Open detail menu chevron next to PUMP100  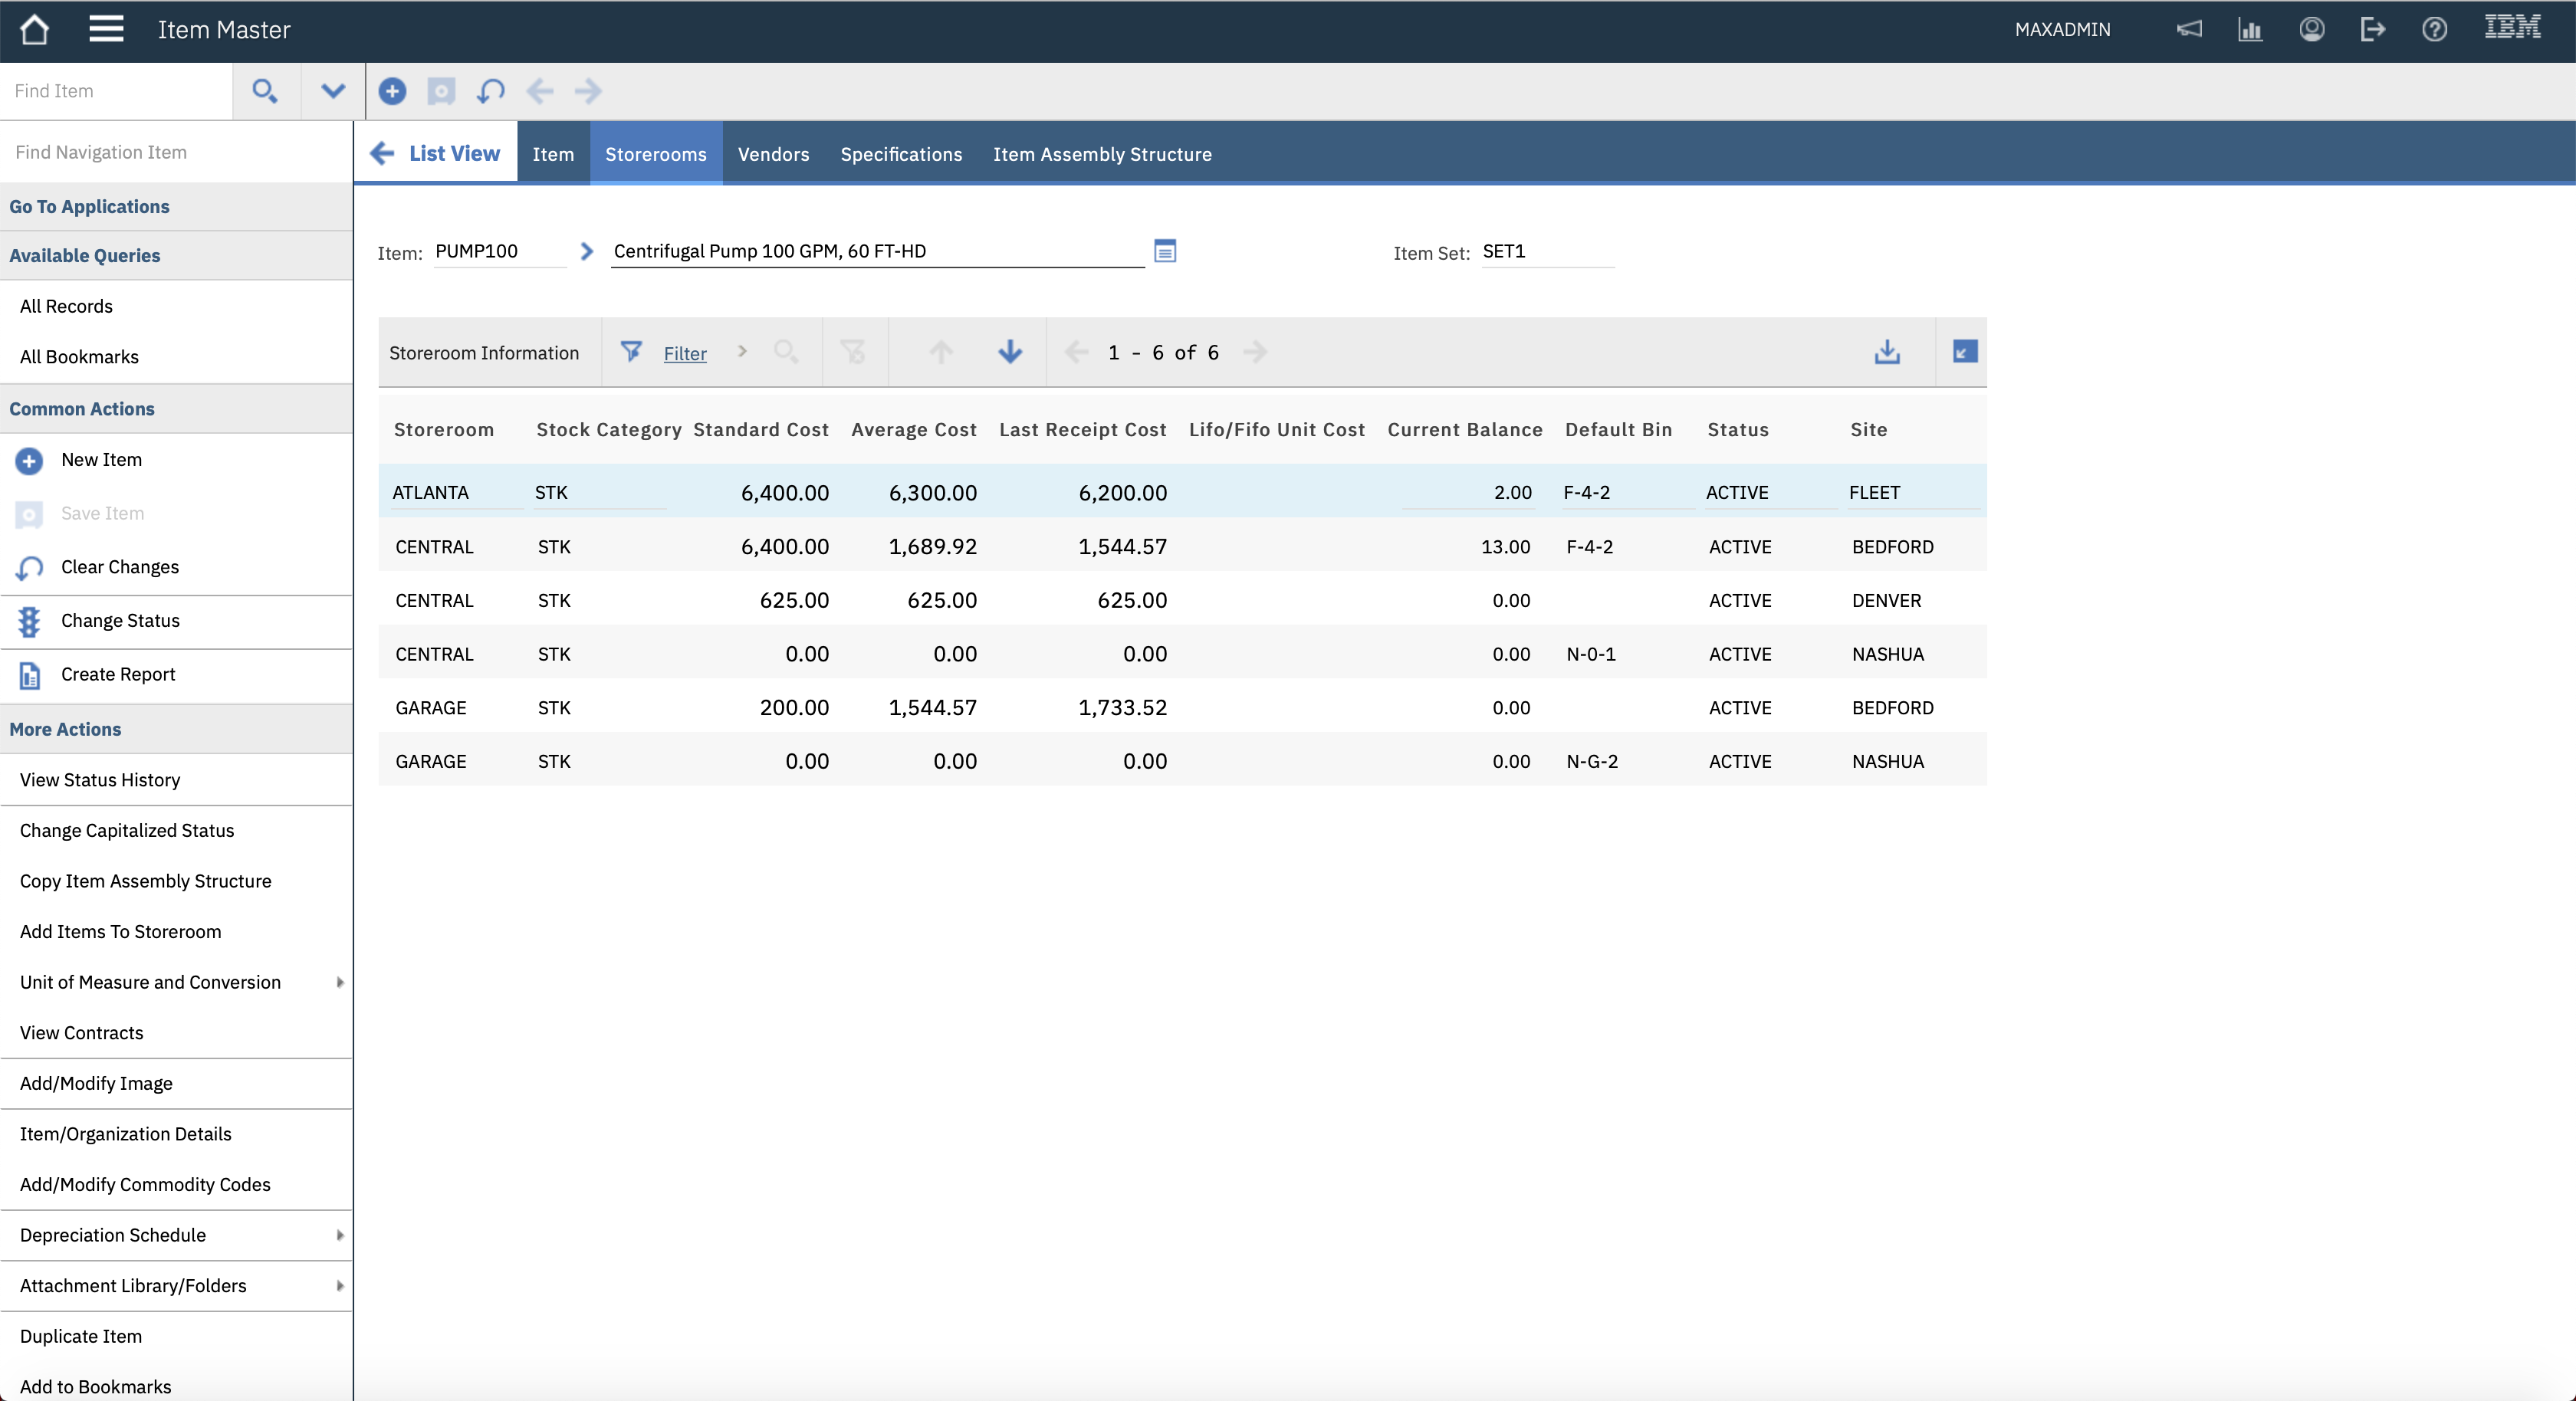(587, 251)
